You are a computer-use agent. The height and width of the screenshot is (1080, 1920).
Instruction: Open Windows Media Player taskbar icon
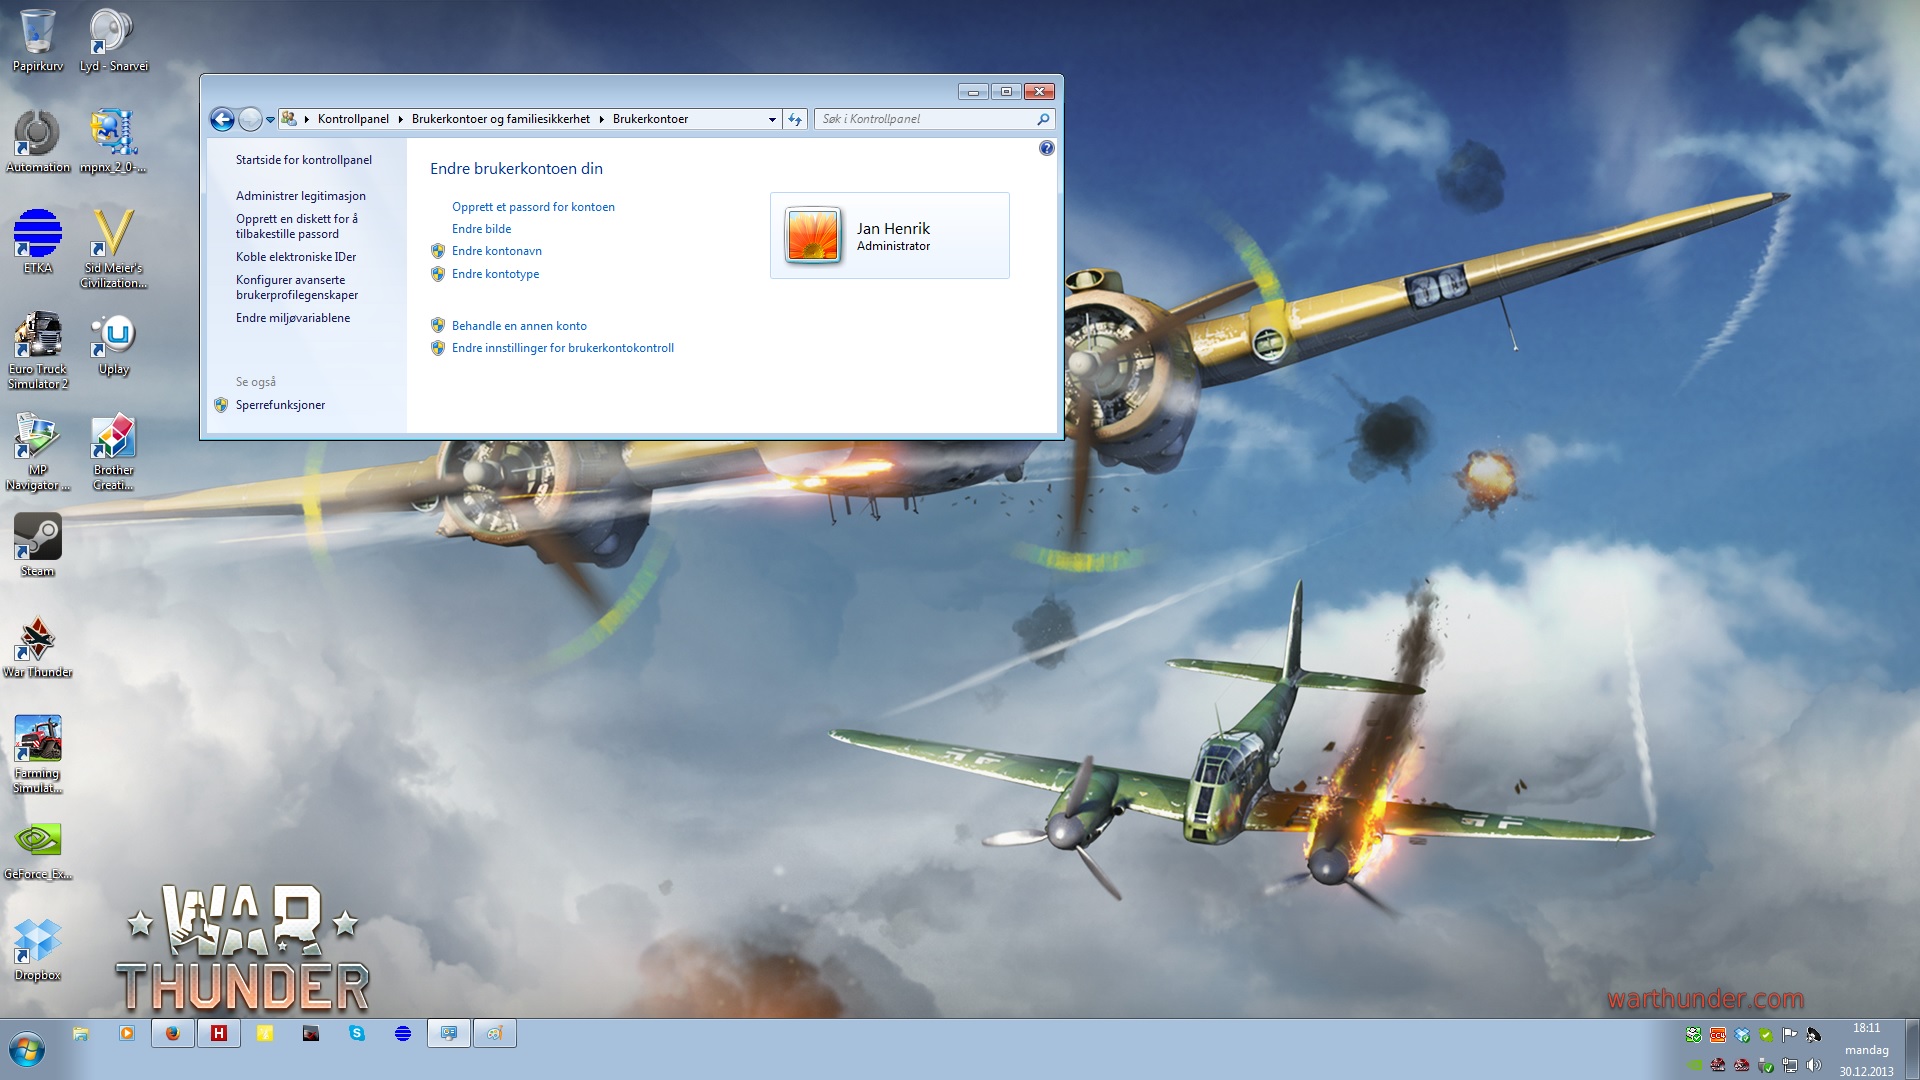click(x=127, y=1034)
